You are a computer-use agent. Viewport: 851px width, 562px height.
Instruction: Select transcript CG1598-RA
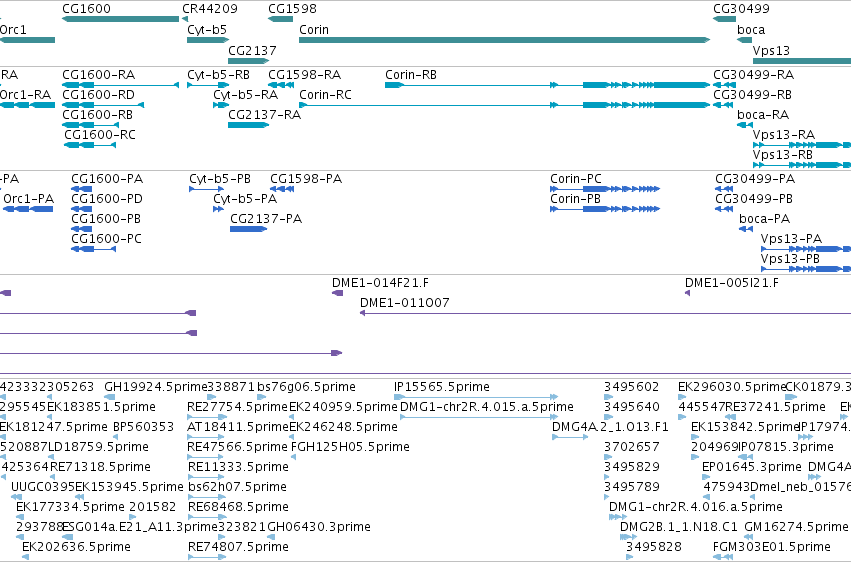281,85
